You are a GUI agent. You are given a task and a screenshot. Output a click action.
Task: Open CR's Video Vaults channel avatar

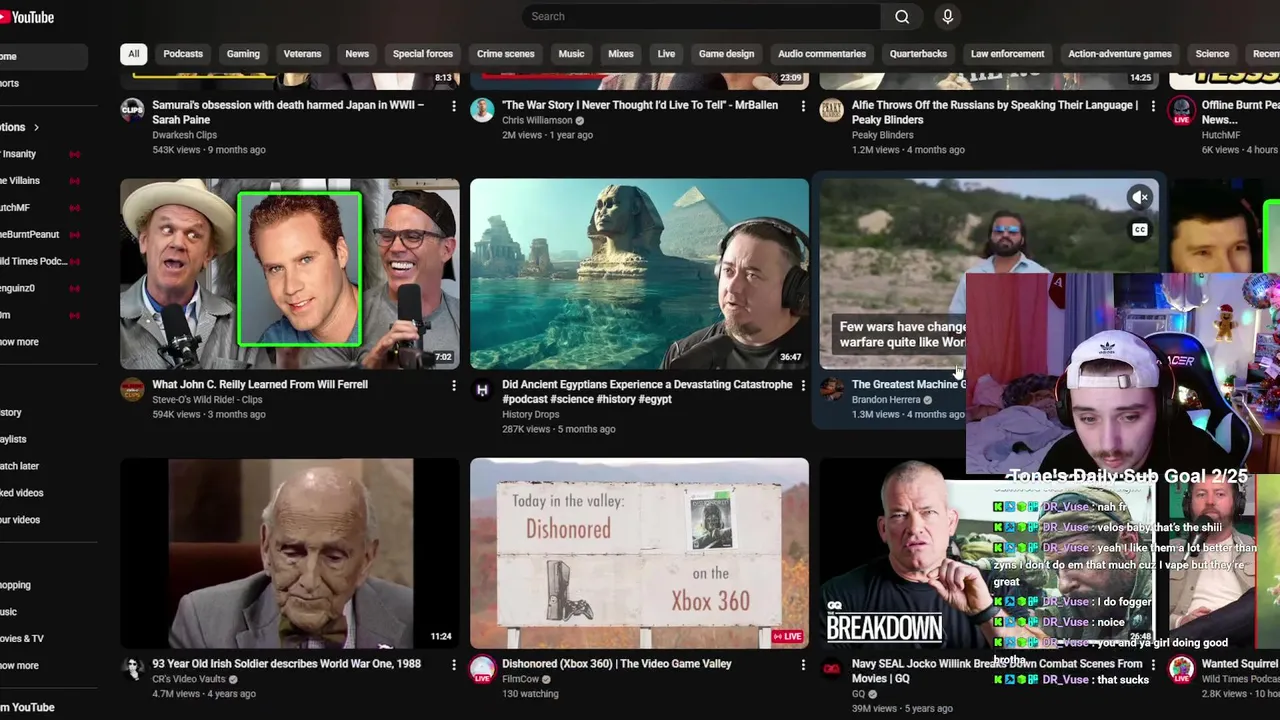tap(132, 669)
